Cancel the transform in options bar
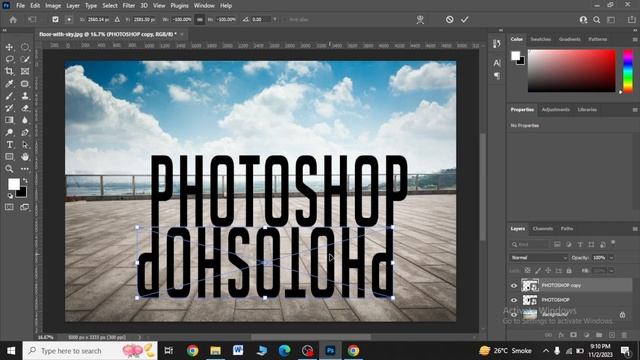 pos(449,20)
